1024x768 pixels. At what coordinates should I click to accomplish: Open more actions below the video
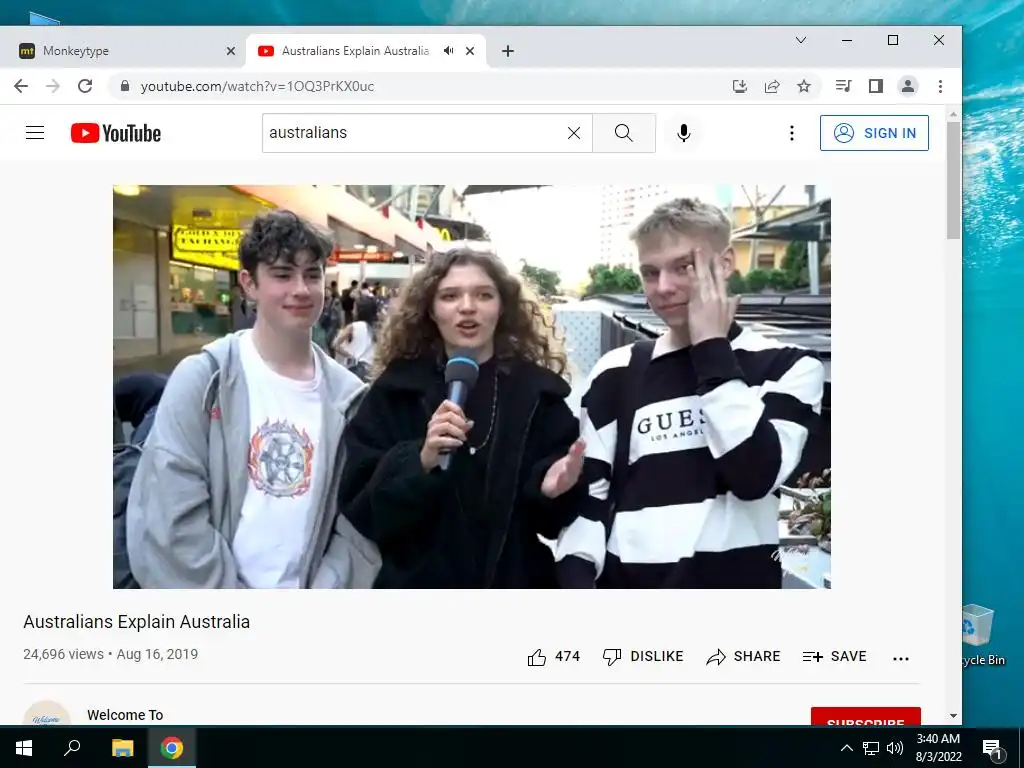coord(901,658)
